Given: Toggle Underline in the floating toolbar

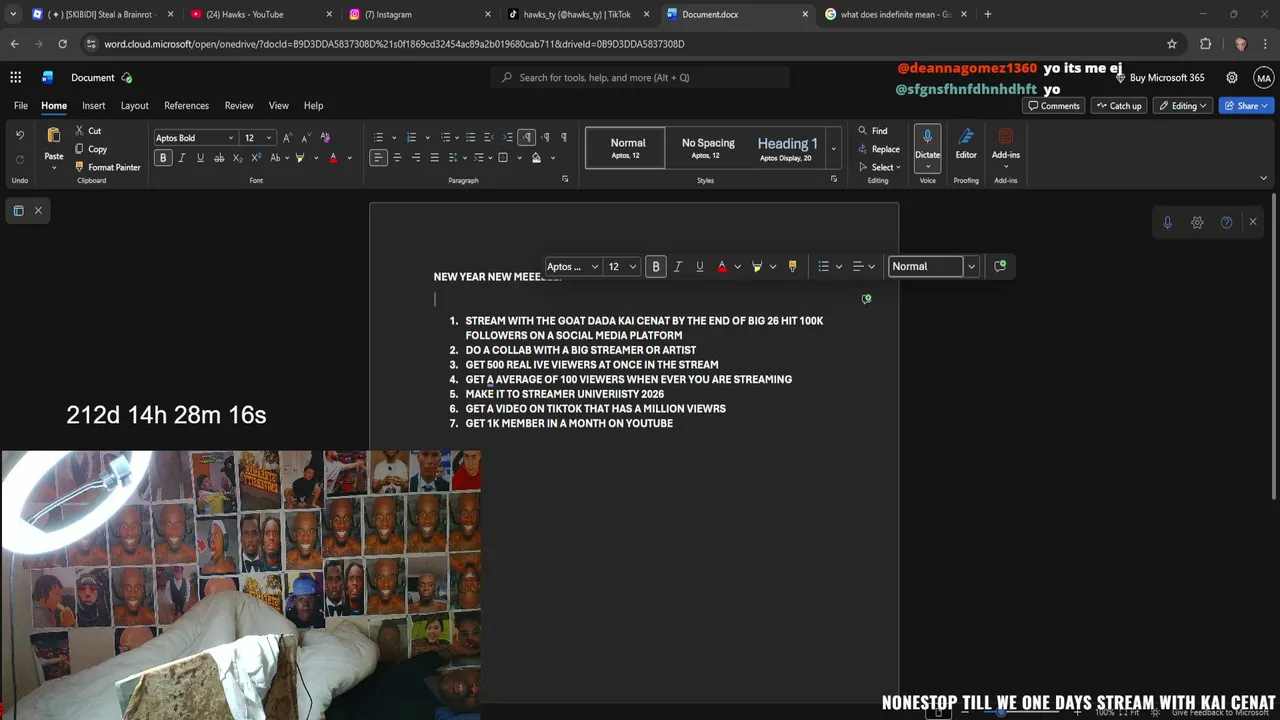Looking at the screenshot, I should point(699,266).
